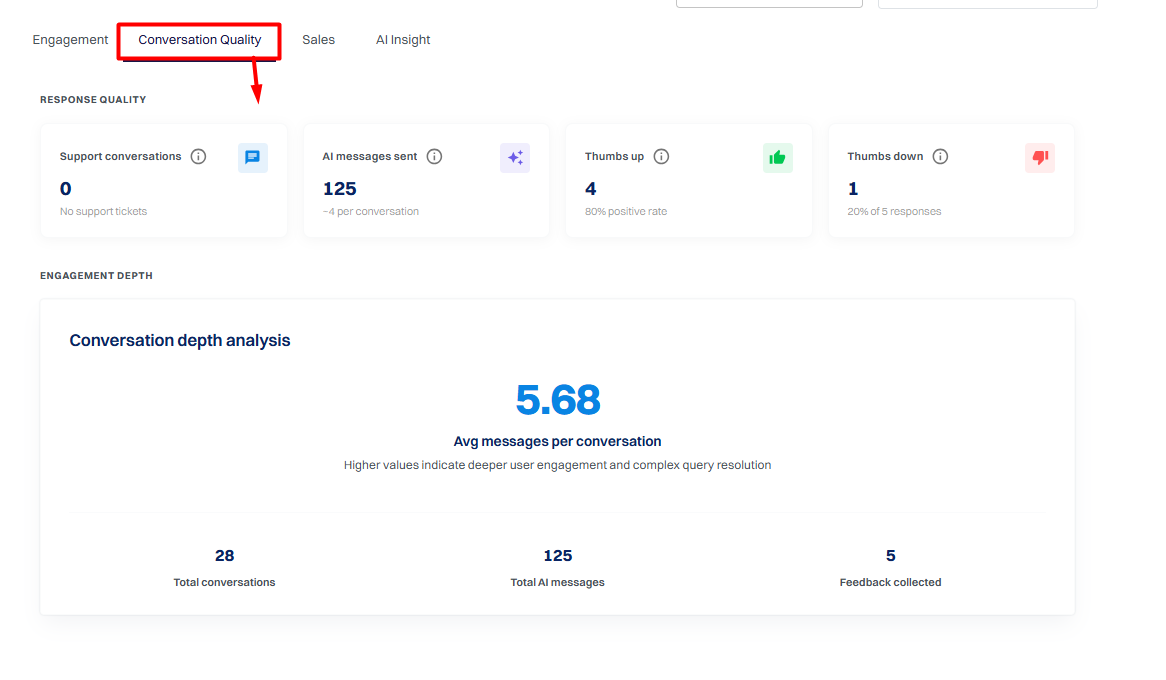Click the Support conversations card

click(x=164, y=181)
